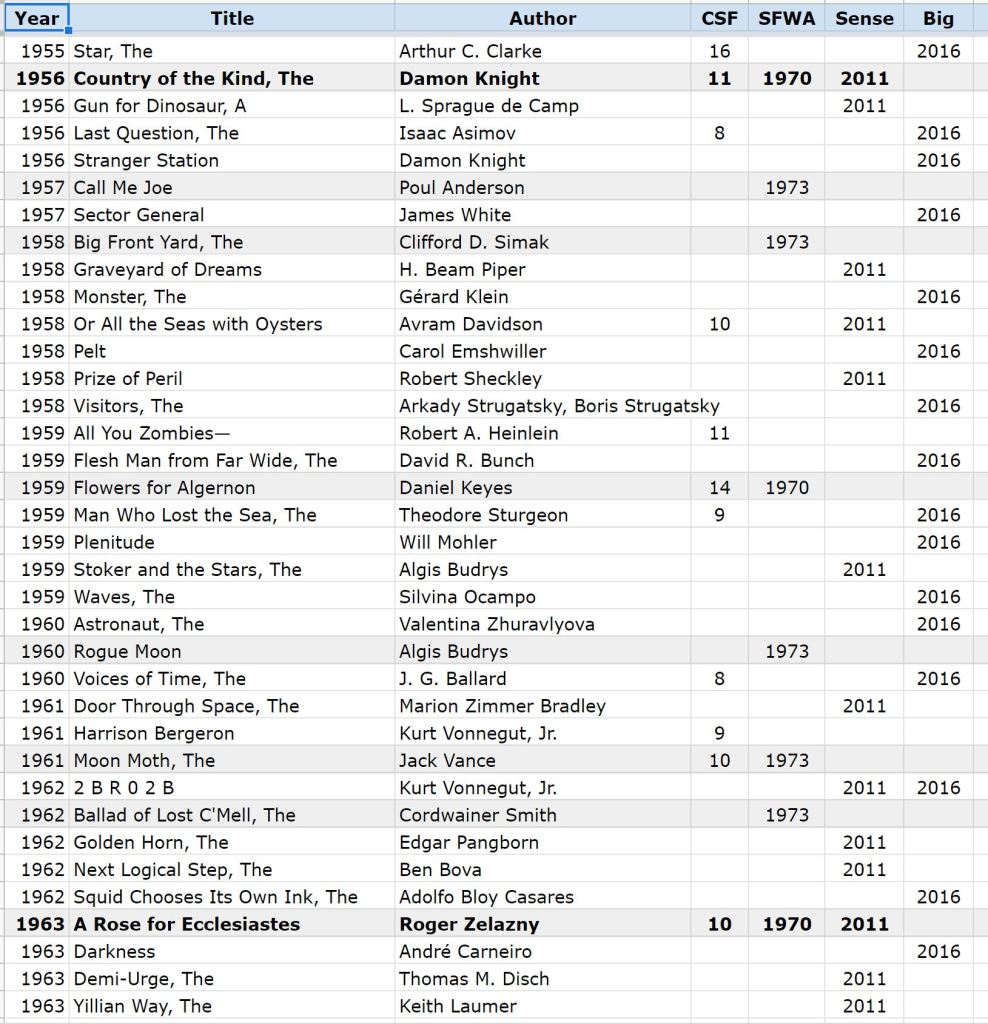
Task: Select the 'Flowers for Algernon' title cell
Action: pos(164,488)
